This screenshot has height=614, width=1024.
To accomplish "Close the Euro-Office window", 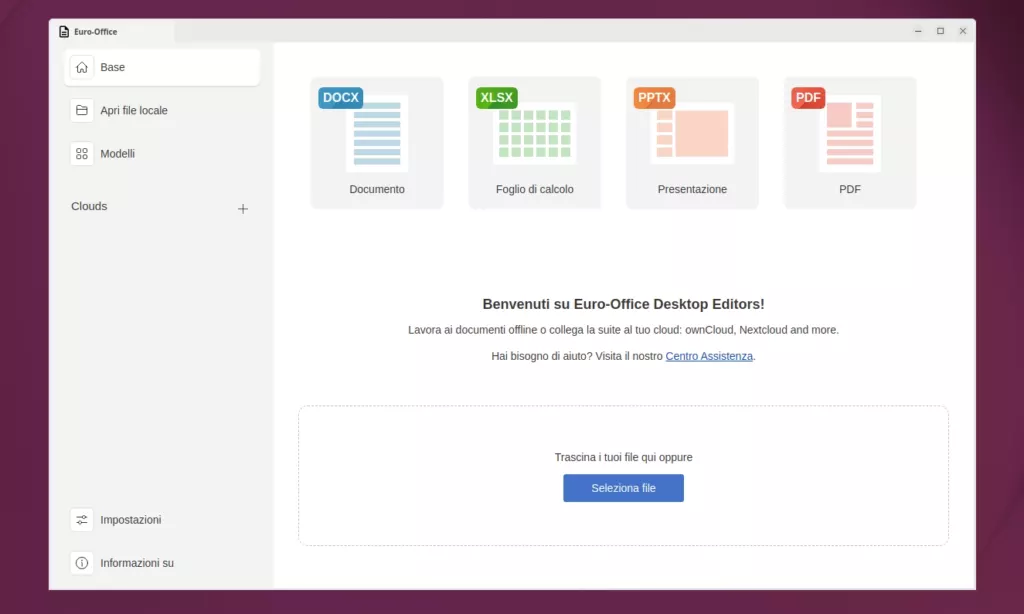I will tap(963, 31).
